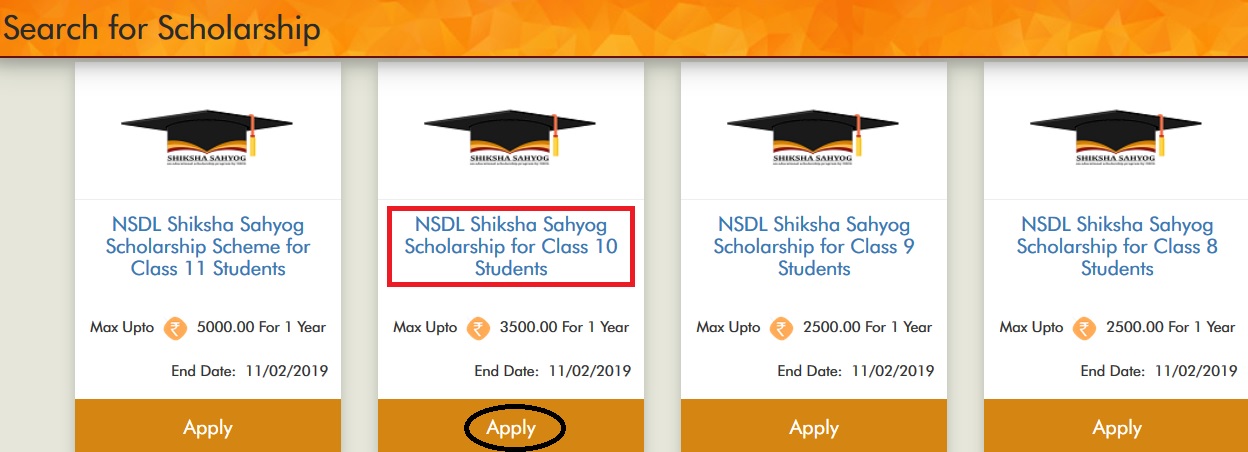Open NSDL Shiksha Sahyog Class 8 scholarship link
The width and height of the screenshot is (1248, 452).
1117,247
